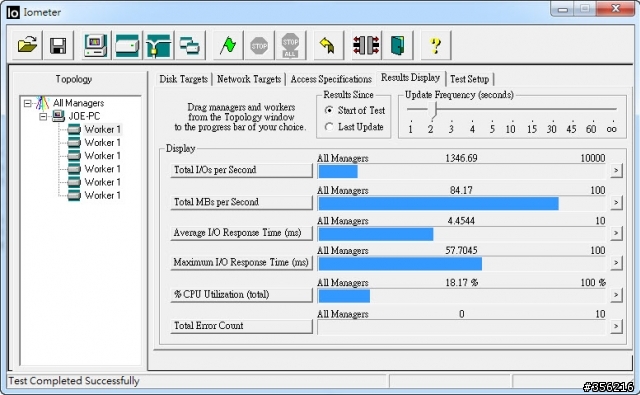
Task: Open test configuration file icon
Action: (x=27, y=45)
